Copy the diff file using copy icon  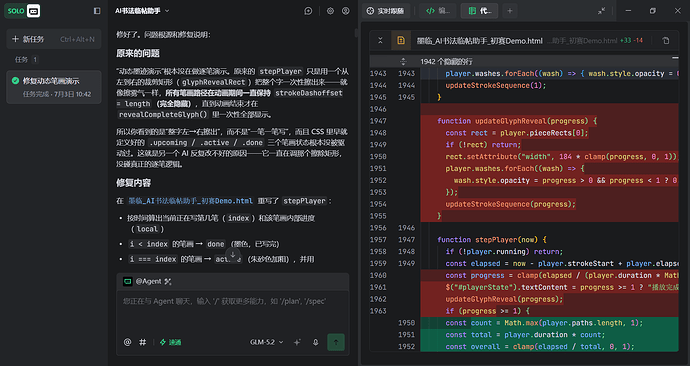[666, 40]
